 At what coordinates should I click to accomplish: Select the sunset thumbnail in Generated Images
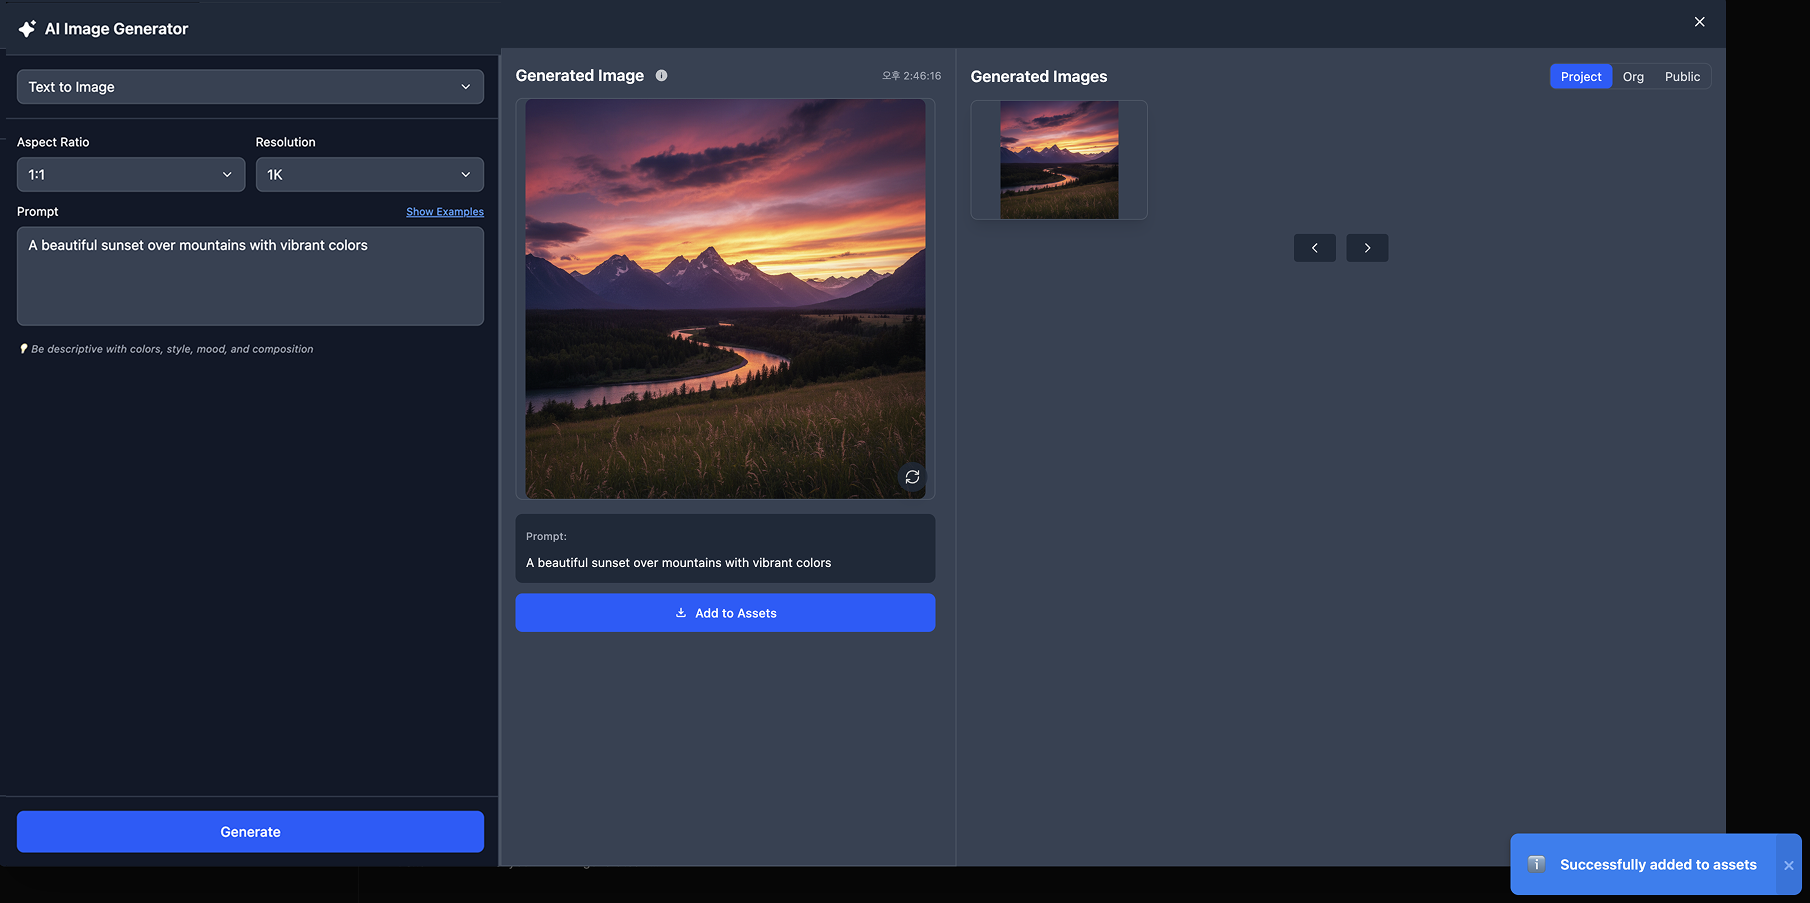coord(1059,160)
